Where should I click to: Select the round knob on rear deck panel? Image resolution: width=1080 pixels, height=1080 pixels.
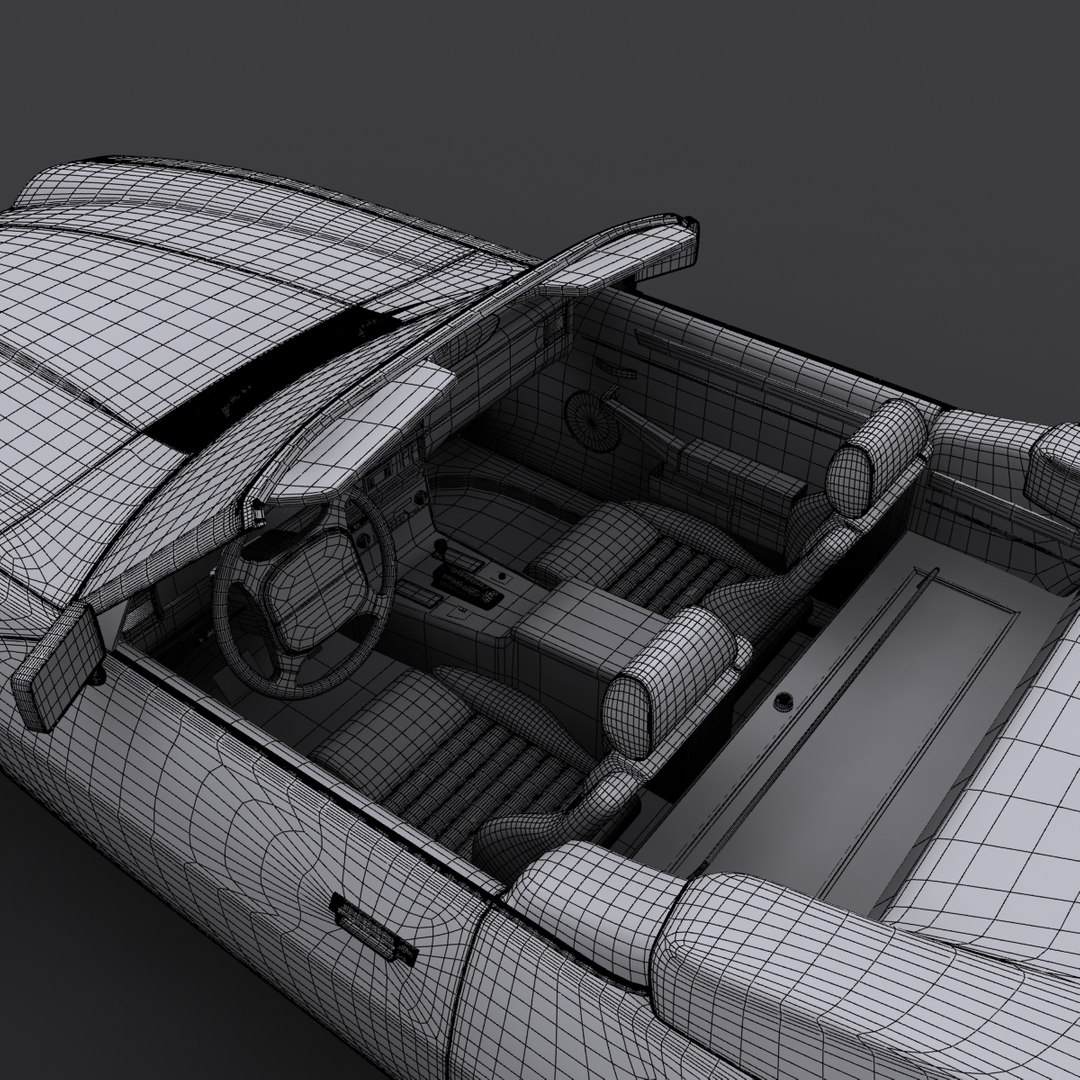(782, 701)
